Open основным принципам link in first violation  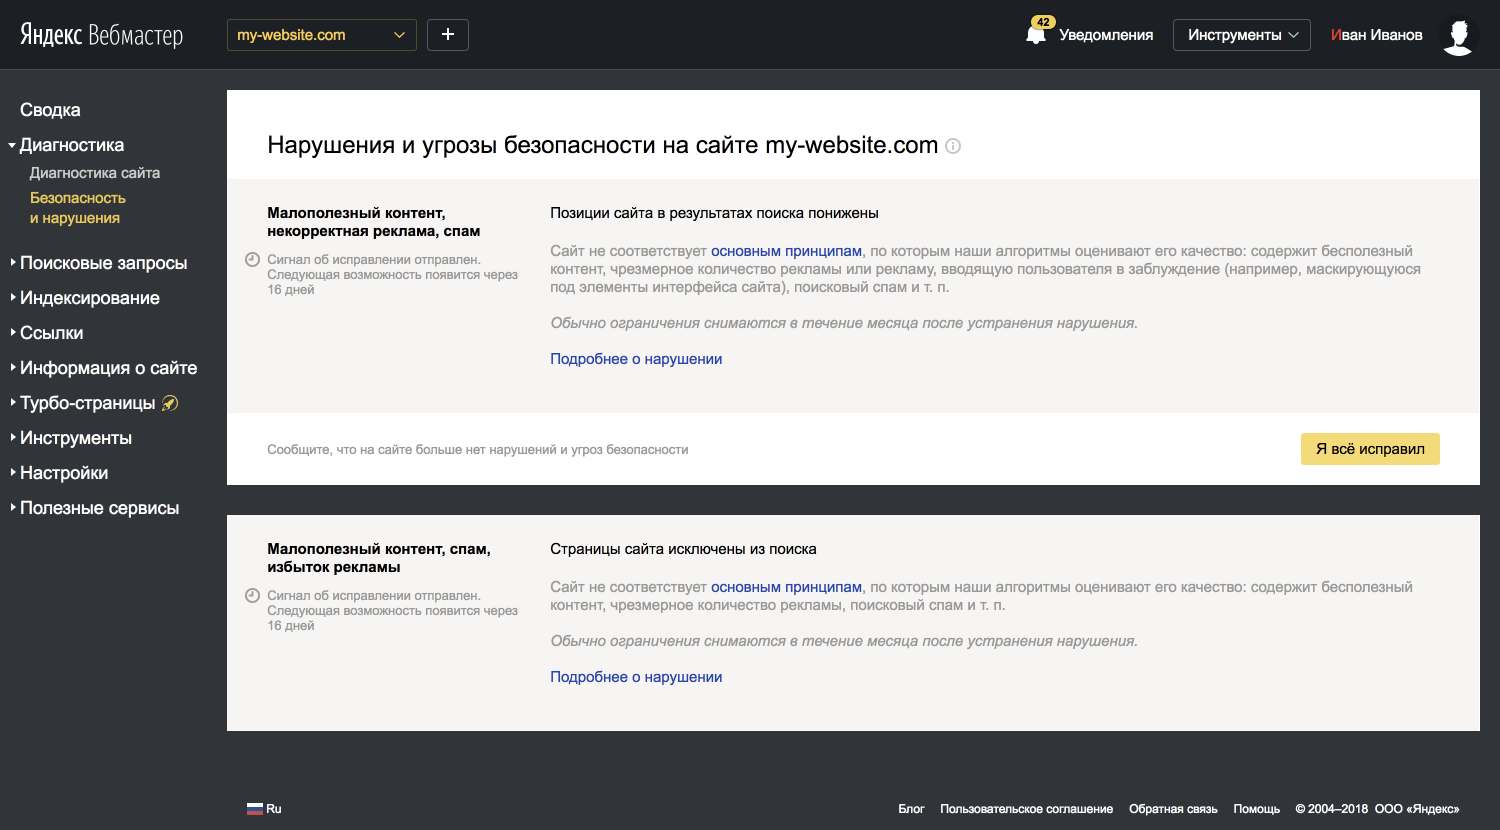[x=786, y=251]
